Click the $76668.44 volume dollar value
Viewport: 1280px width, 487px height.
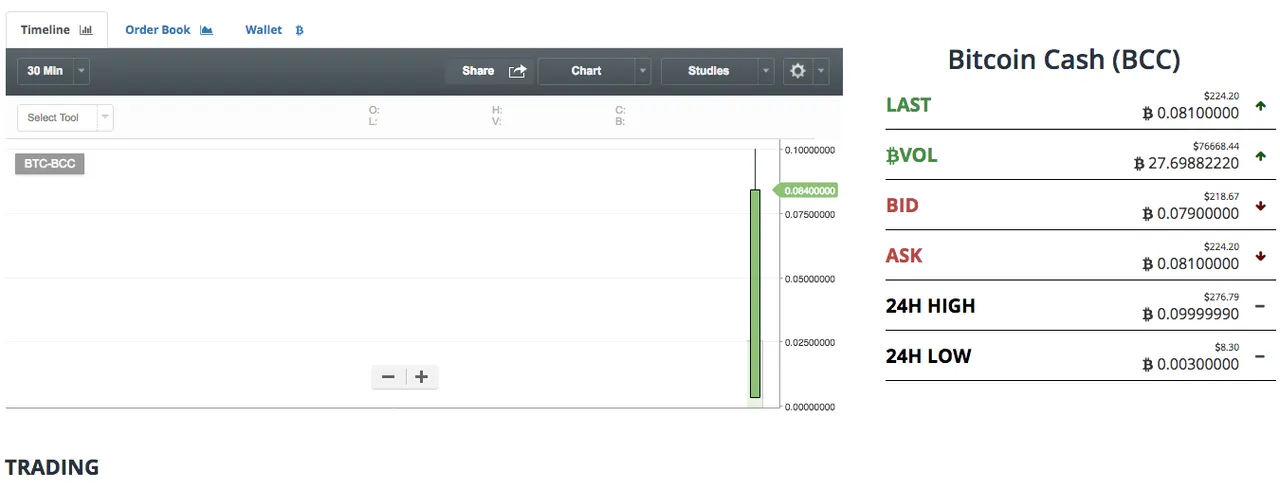click(x=1216, y=146)
